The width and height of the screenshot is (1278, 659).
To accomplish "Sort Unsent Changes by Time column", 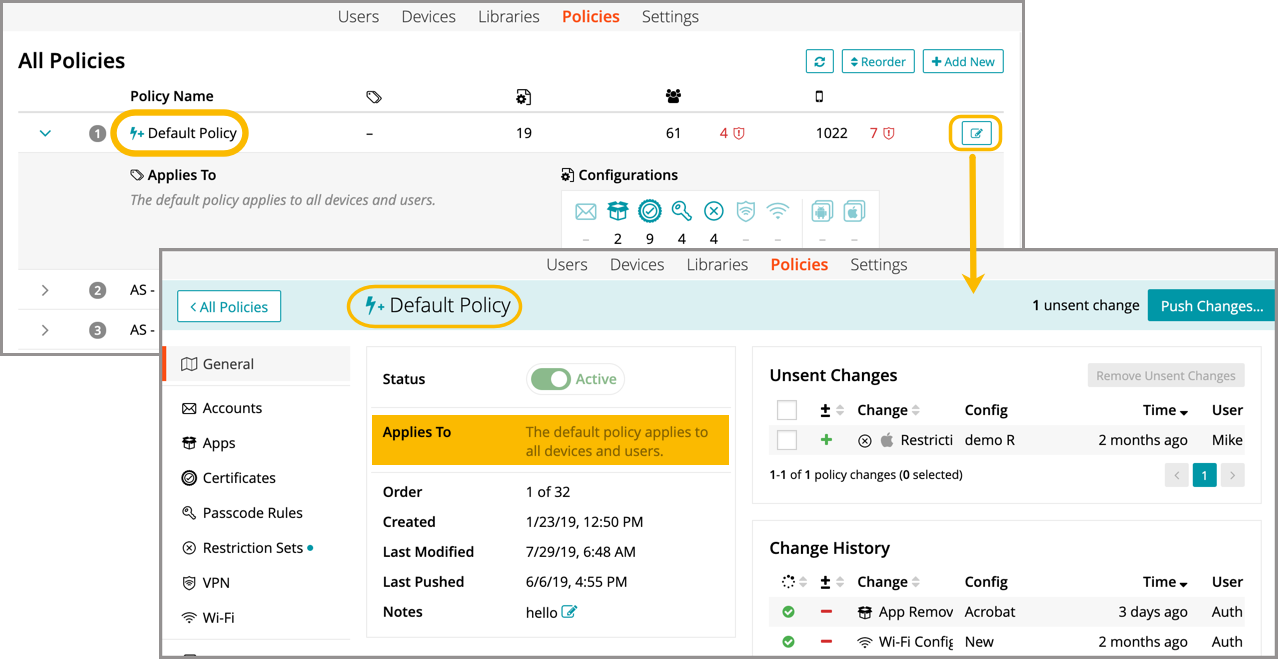I will tap(1165, 410).
